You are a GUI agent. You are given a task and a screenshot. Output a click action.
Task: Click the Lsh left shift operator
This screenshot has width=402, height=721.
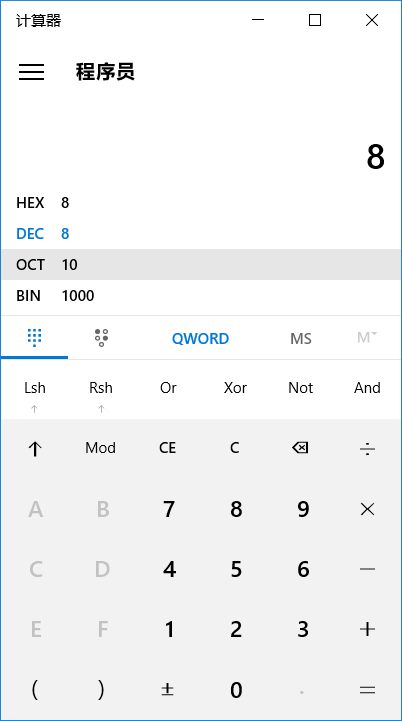[34, 389]
